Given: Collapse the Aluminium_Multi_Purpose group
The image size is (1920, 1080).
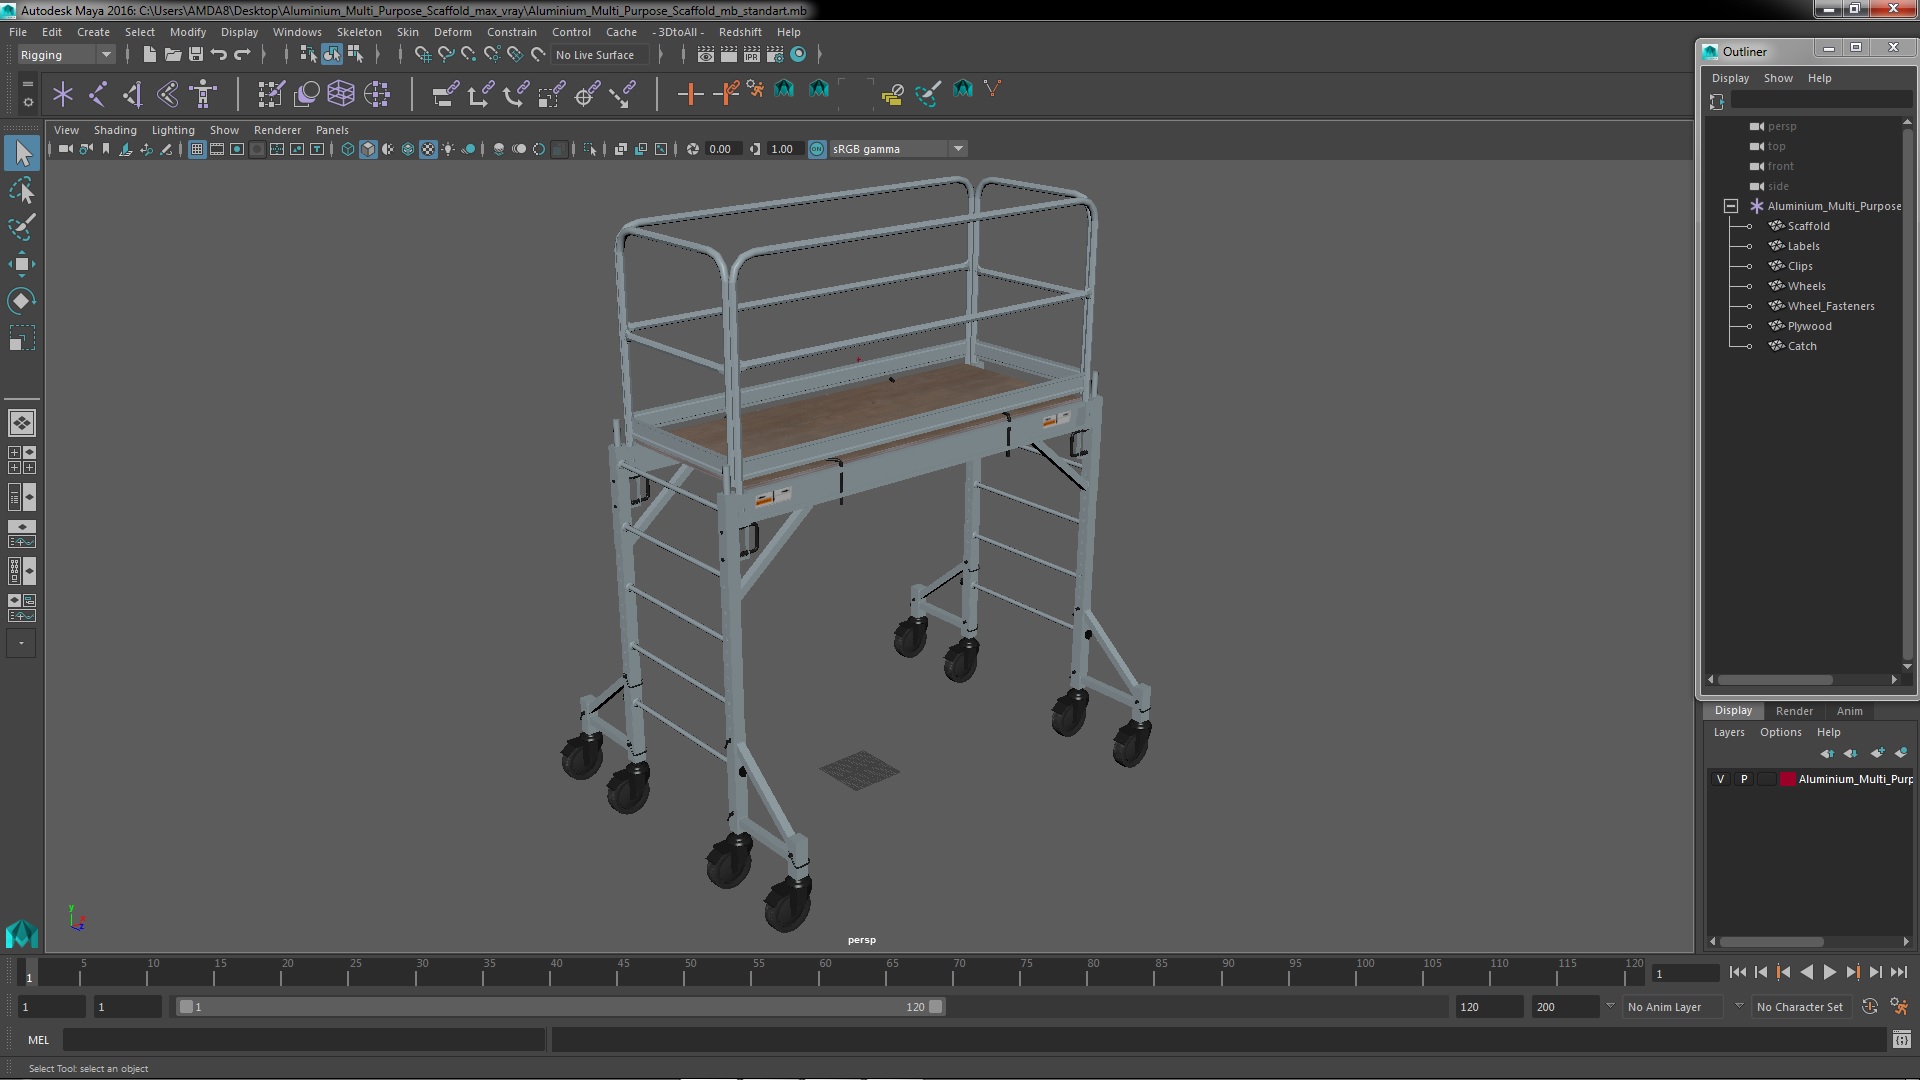Looking at the screenshot, I should [x=1731, y=206].
